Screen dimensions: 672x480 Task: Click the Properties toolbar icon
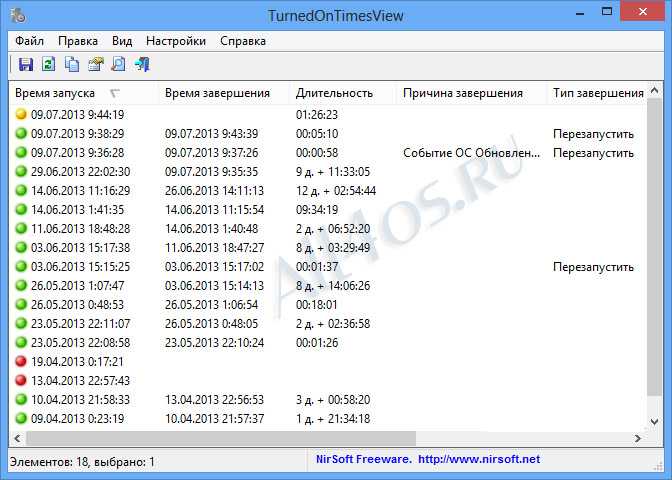[x=96, y=64]
